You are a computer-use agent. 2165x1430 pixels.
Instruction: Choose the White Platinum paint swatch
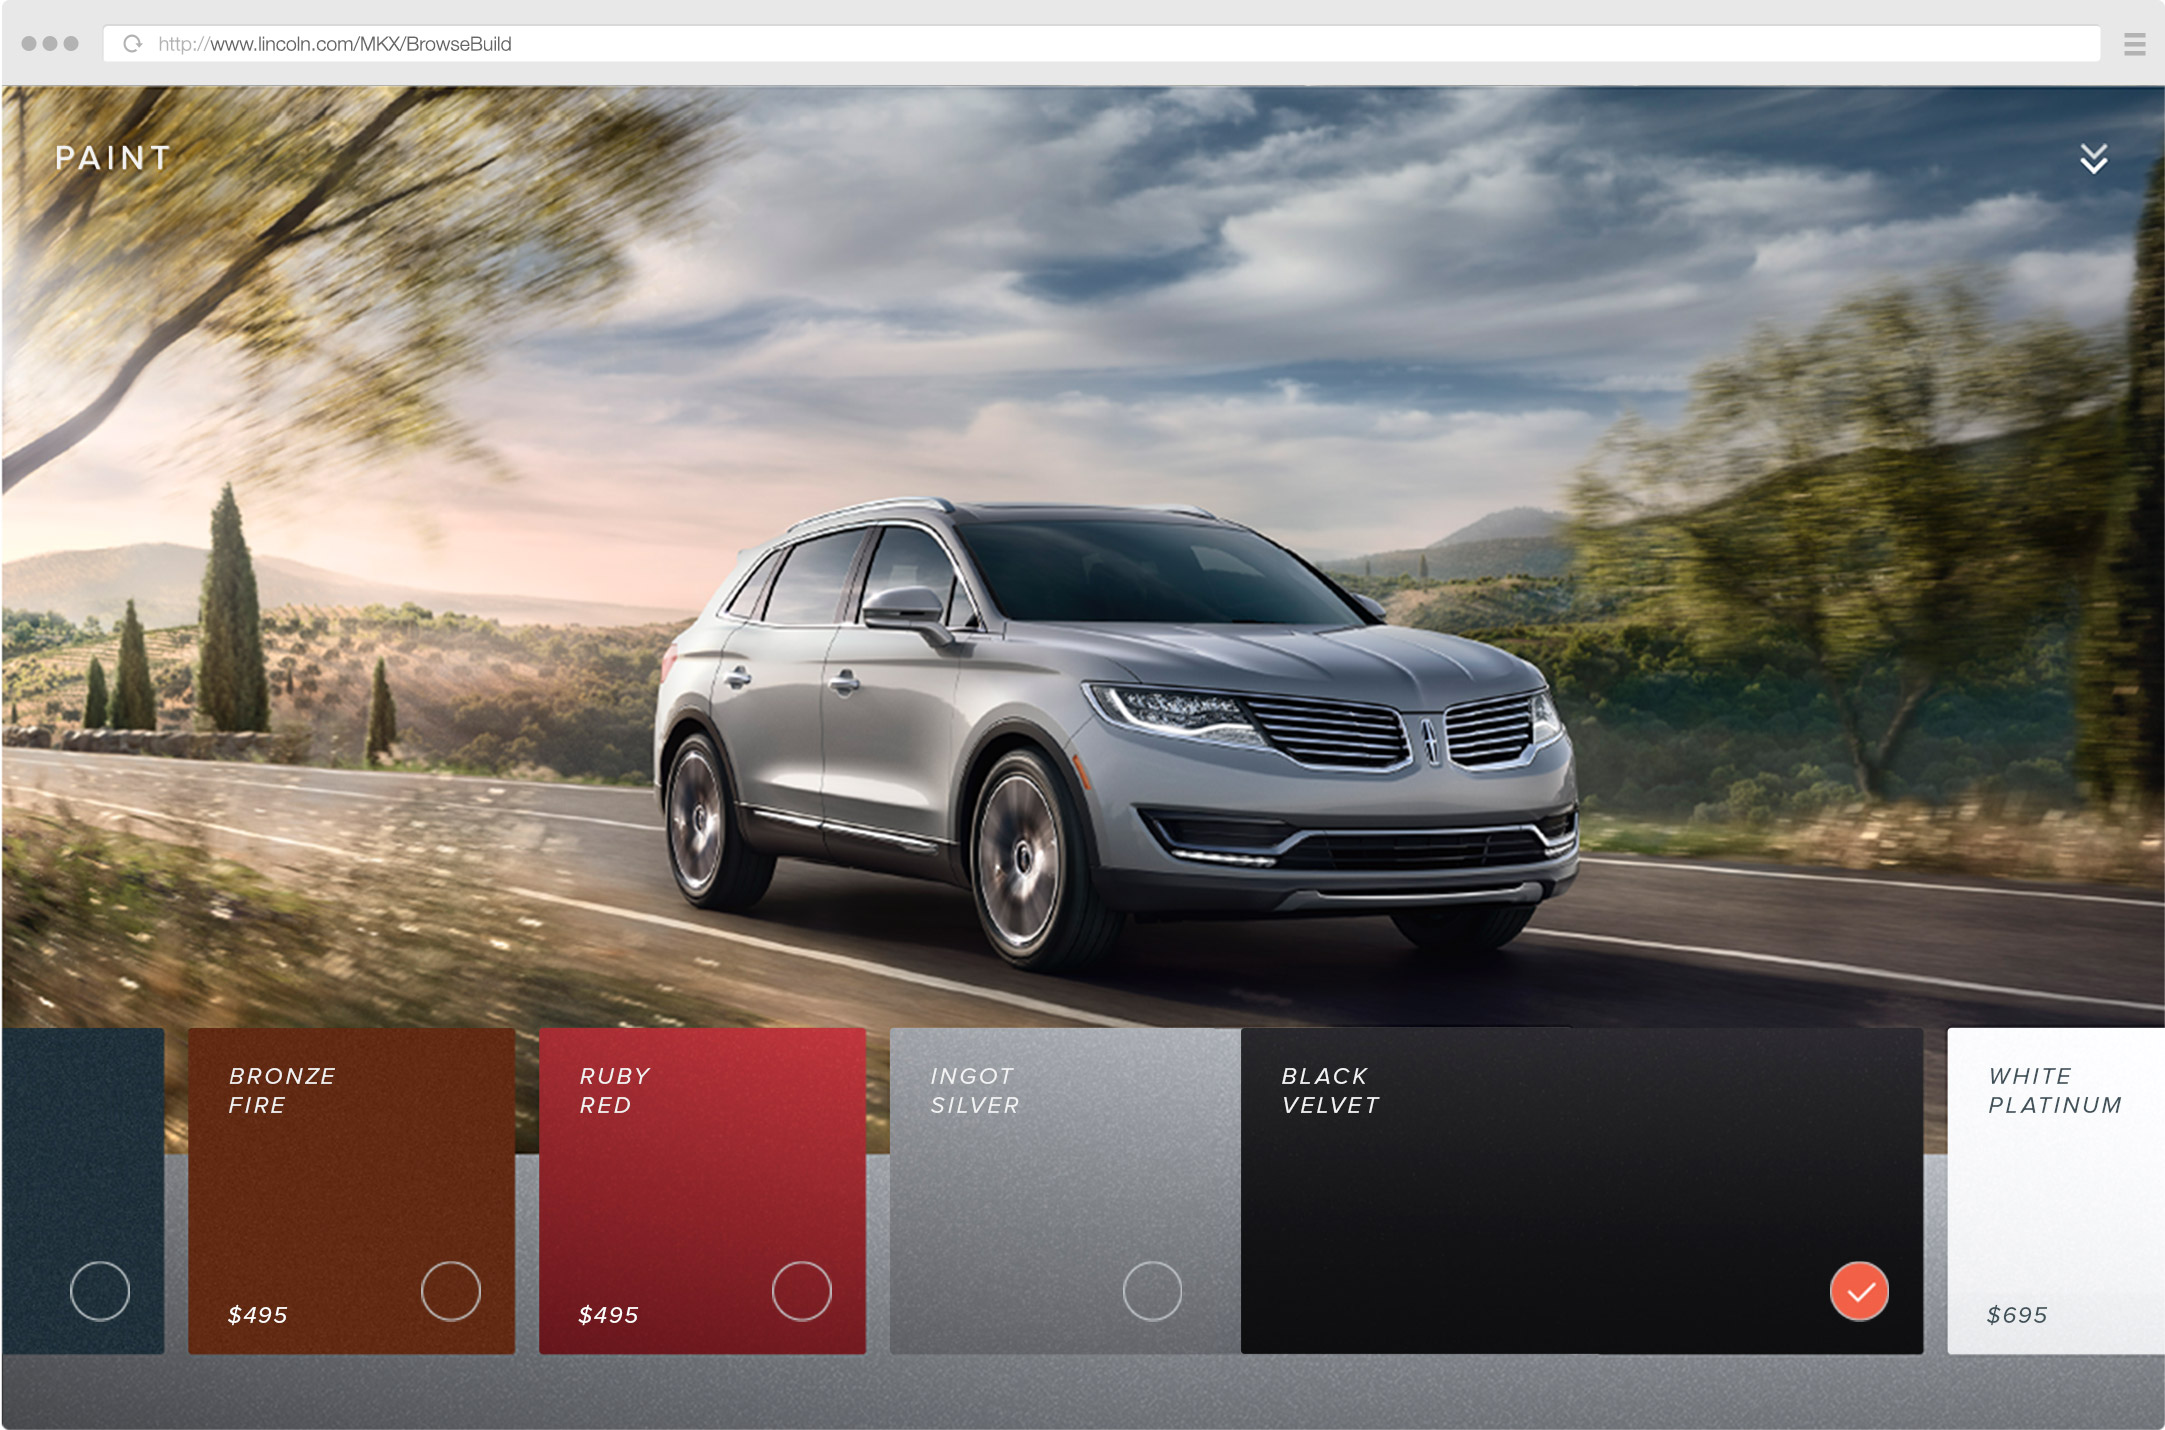(2056, 1191)
